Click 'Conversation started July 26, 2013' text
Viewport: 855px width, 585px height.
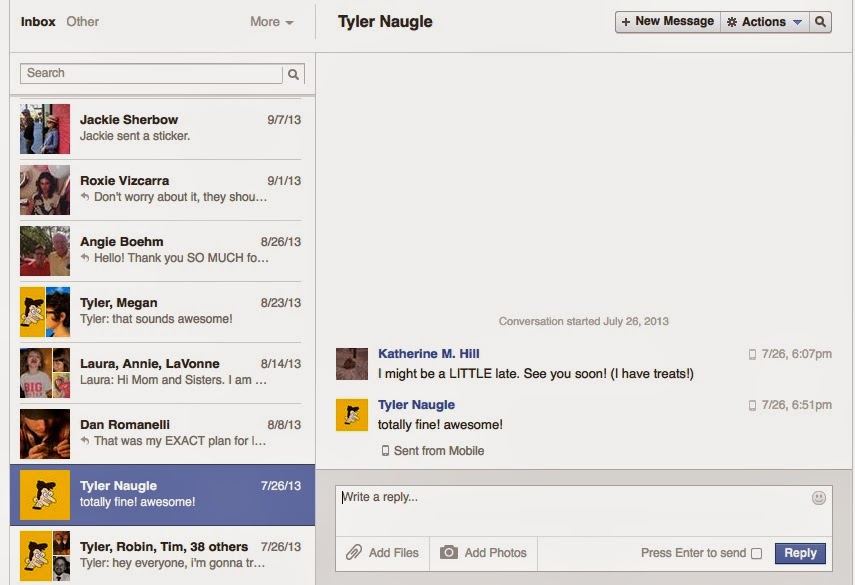point(583,321)
